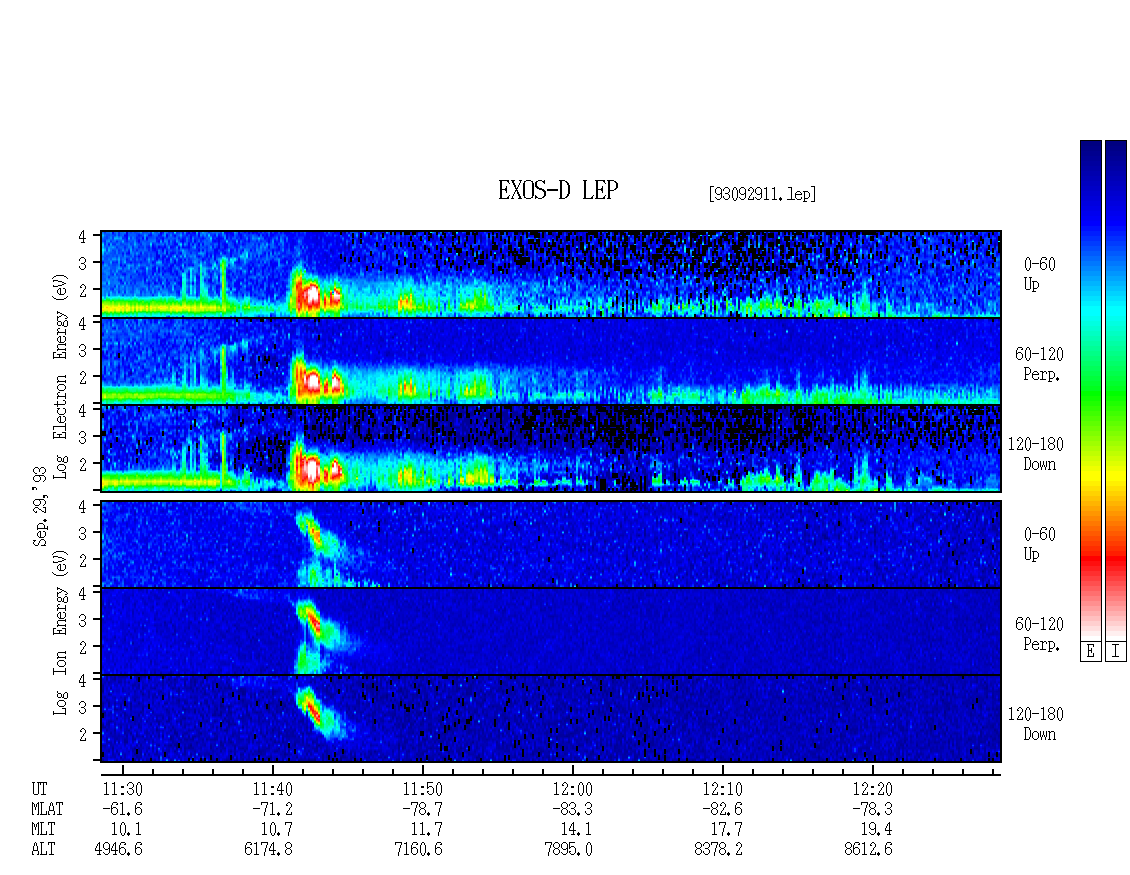The width and height of the screenshot is (1130, 875).
Task: Select the boxed E label under color bar
Action: (x=1090, y=652)
